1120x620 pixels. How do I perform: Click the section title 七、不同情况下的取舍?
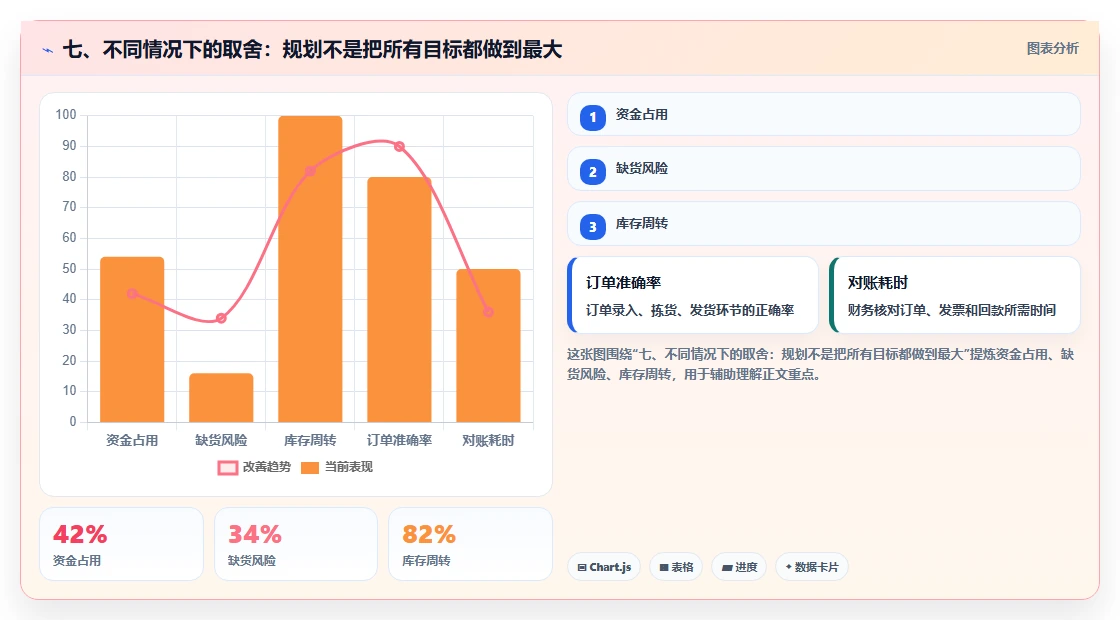(312, 50)
